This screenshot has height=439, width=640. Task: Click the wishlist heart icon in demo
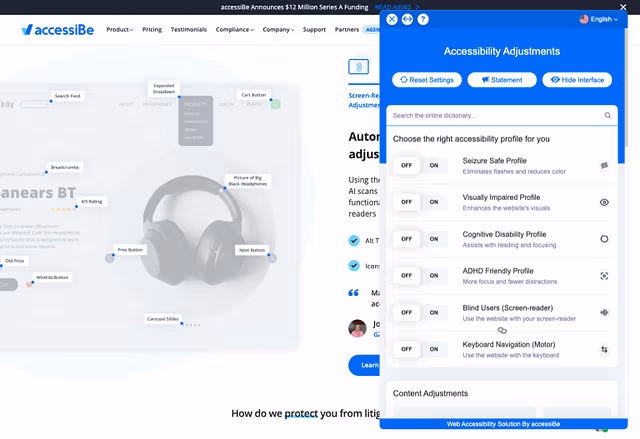[x=29, y=284]
